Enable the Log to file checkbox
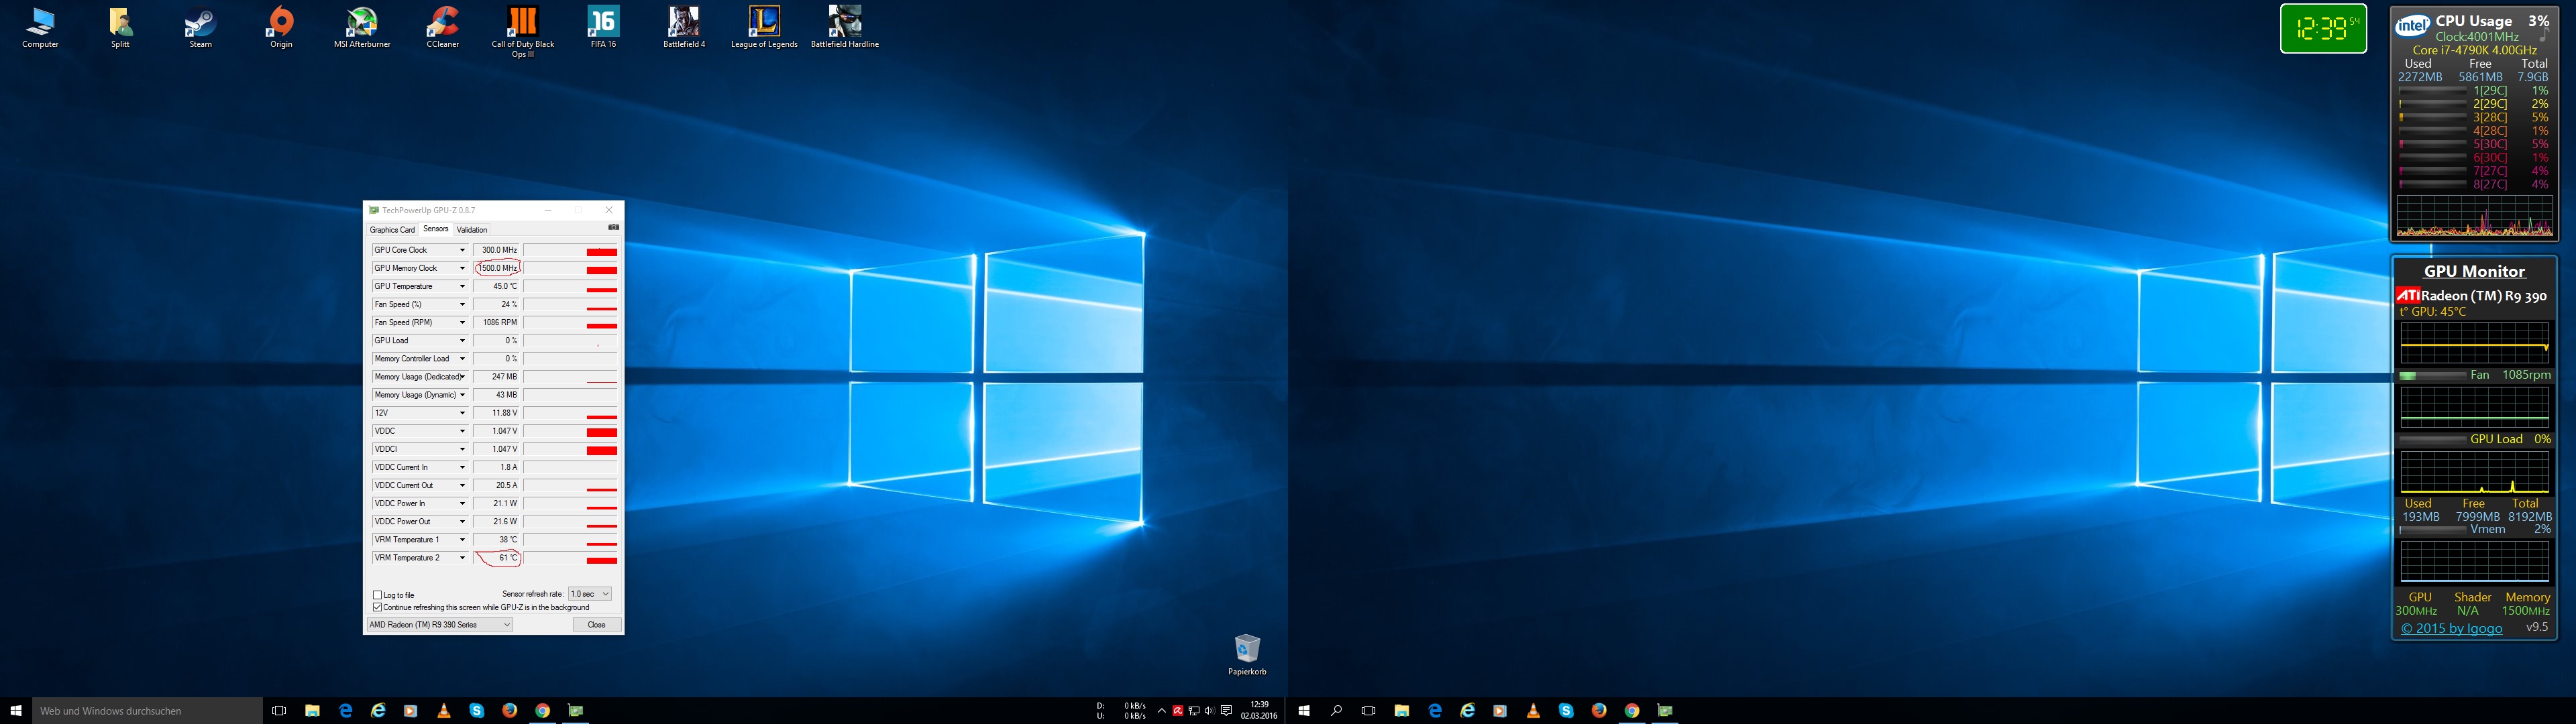 [378, 595]
